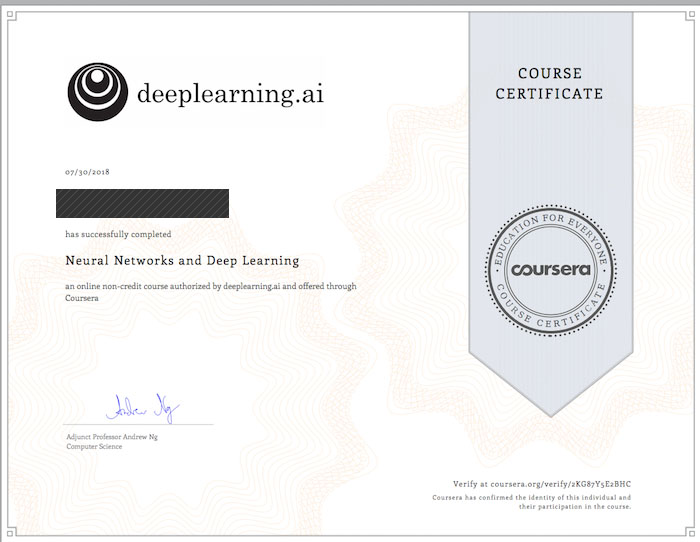The width and height of the screenshot is (700, 542).
Task: Select the 'Computer Science' text
Action: 94,446
